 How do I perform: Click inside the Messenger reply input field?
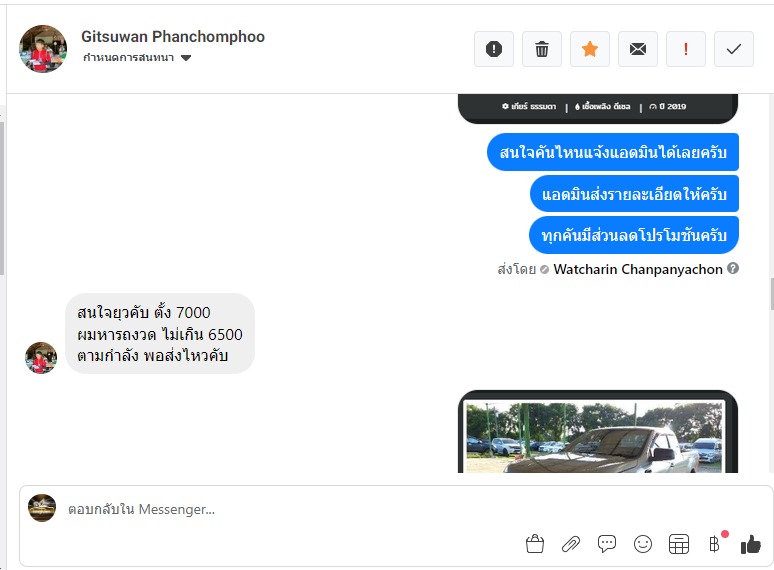(x=395, y=509)
